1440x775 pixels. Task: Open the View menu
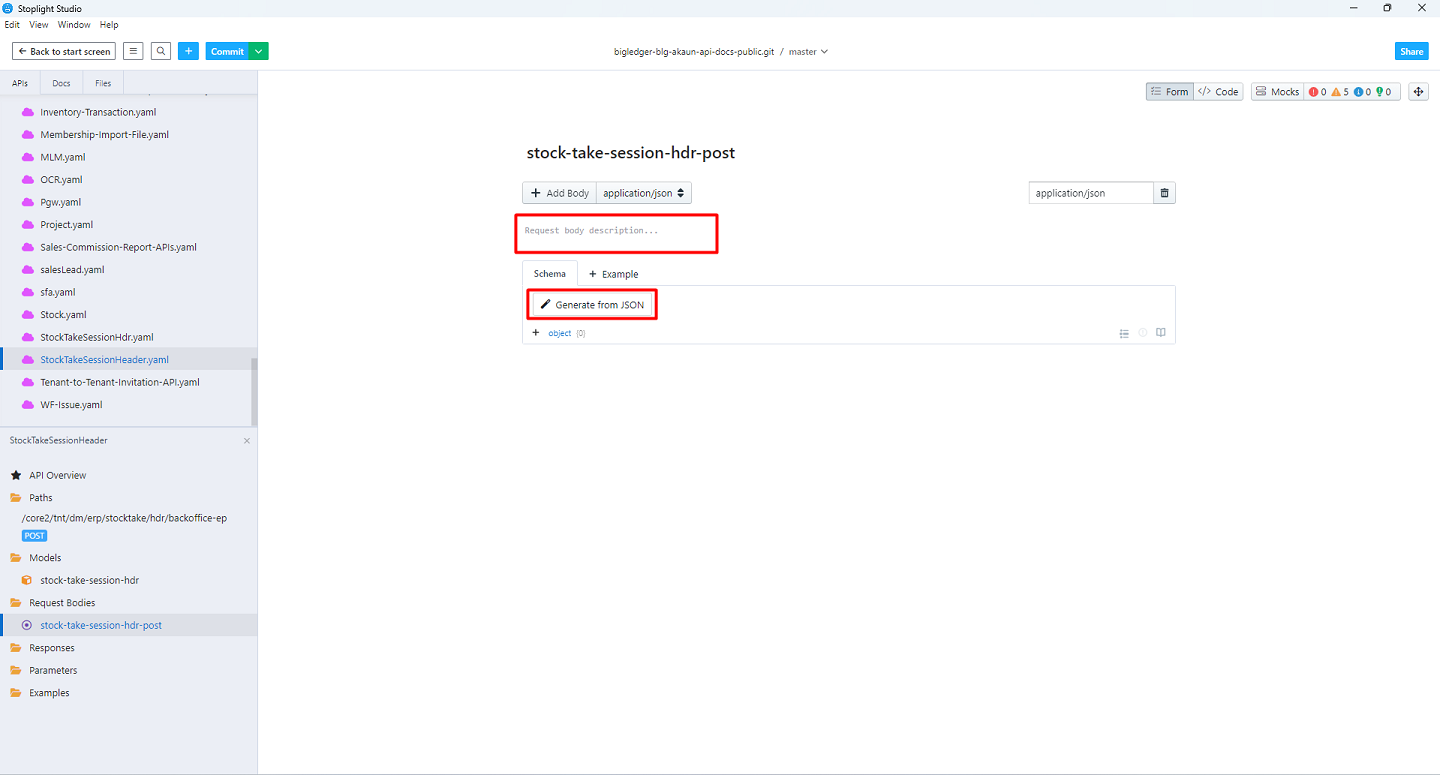pos(39,25)
